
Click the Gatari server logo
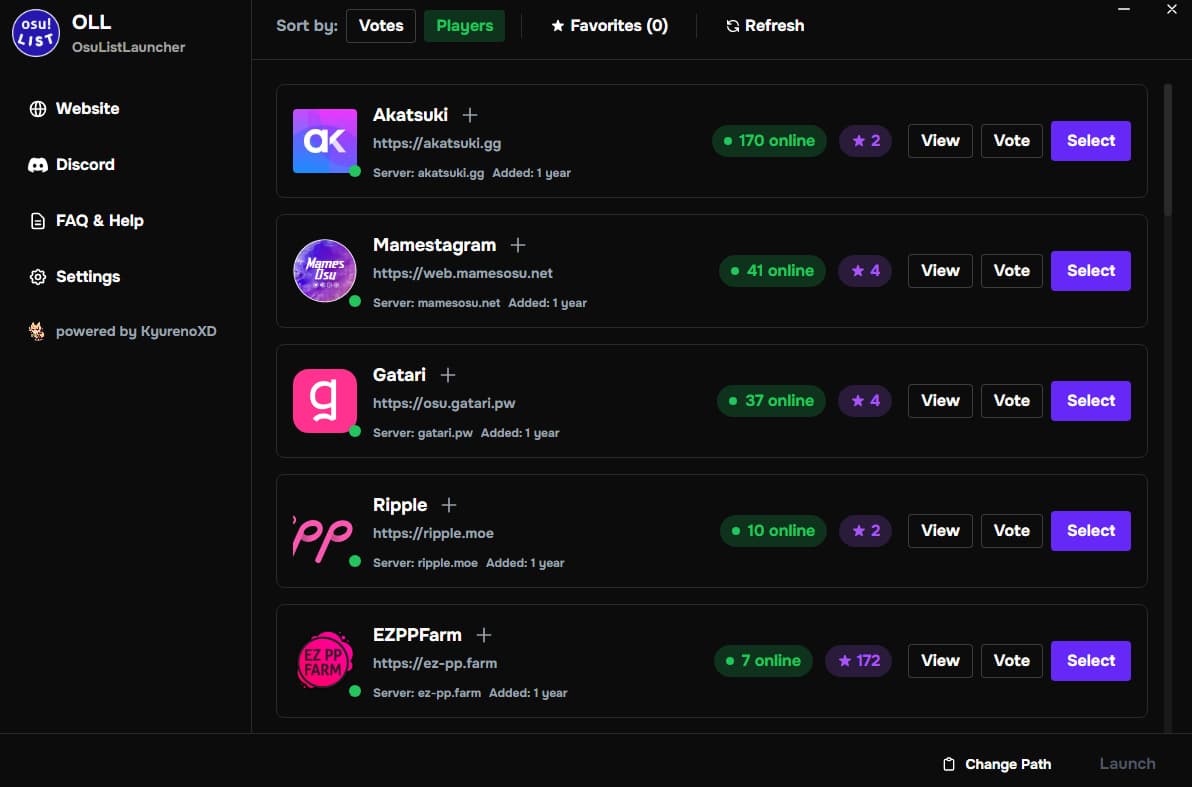pos(324,401)
